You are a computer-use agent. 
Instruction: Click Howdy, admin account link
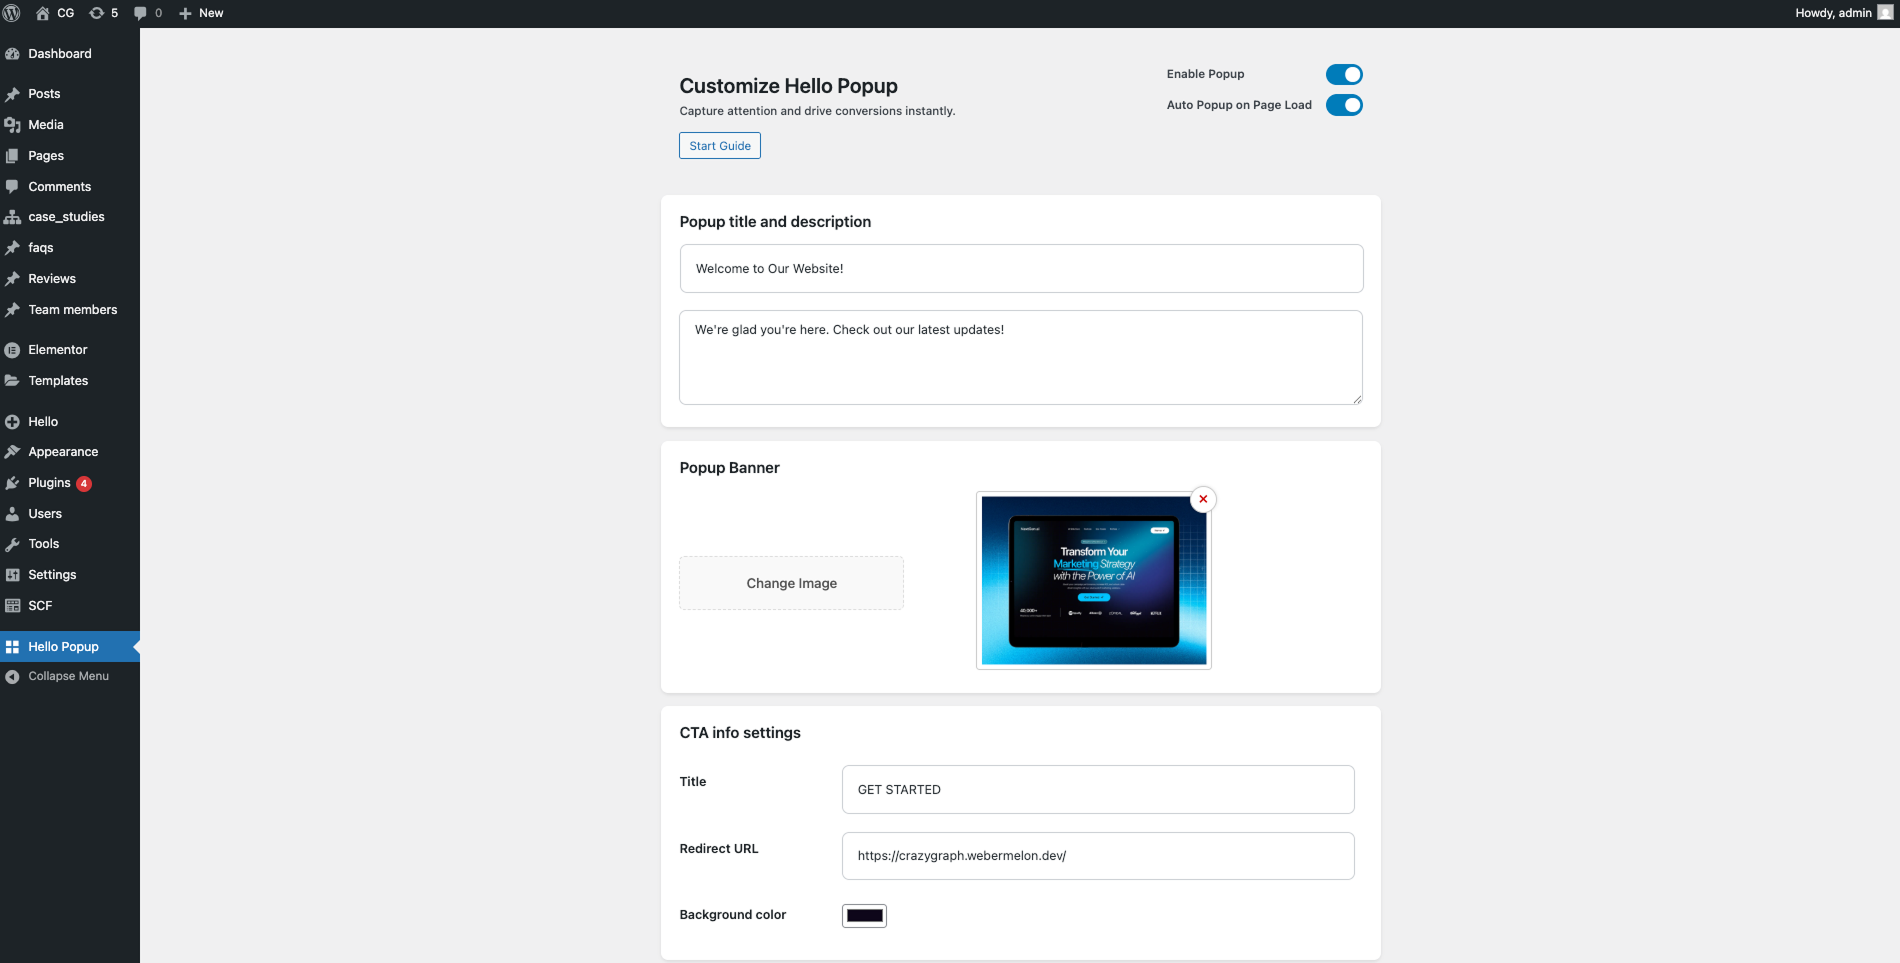(1833, 13)
